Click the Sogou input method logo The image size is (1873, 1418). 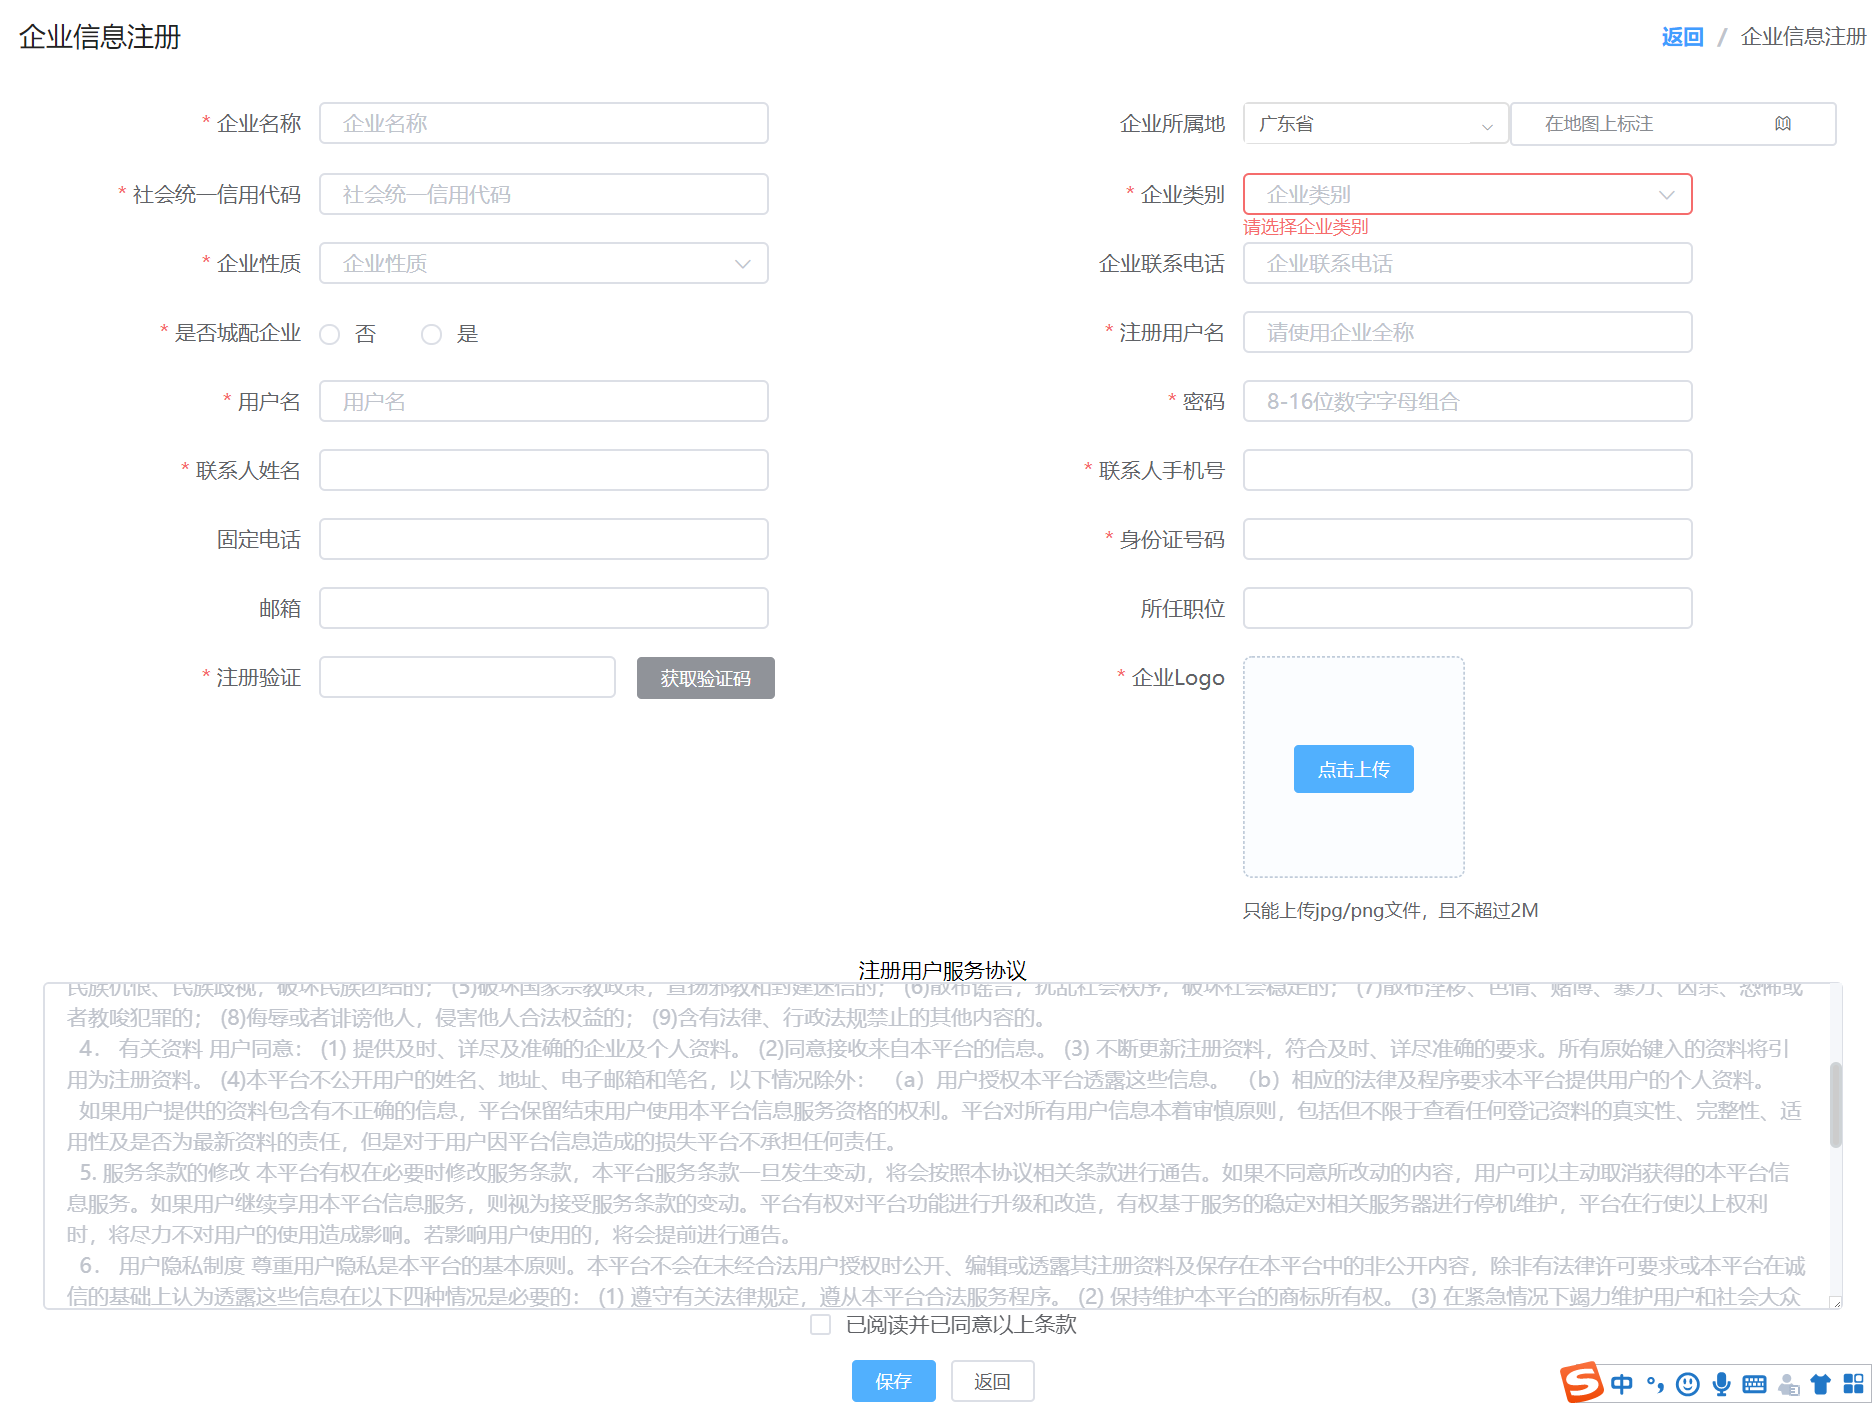1582,1383
